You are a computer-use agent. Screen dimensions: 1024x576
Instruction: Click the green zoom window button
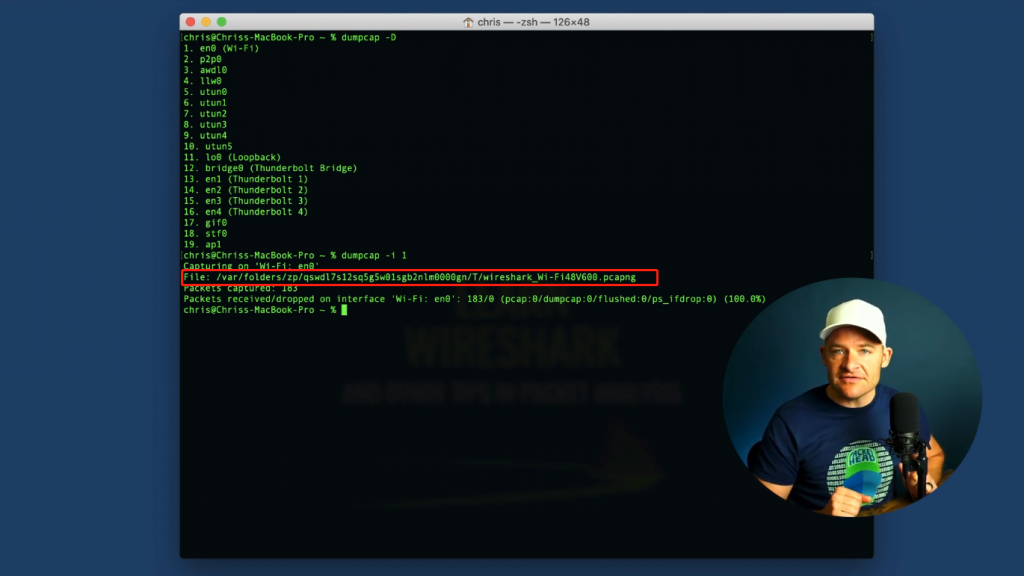[x=221, y=22]
